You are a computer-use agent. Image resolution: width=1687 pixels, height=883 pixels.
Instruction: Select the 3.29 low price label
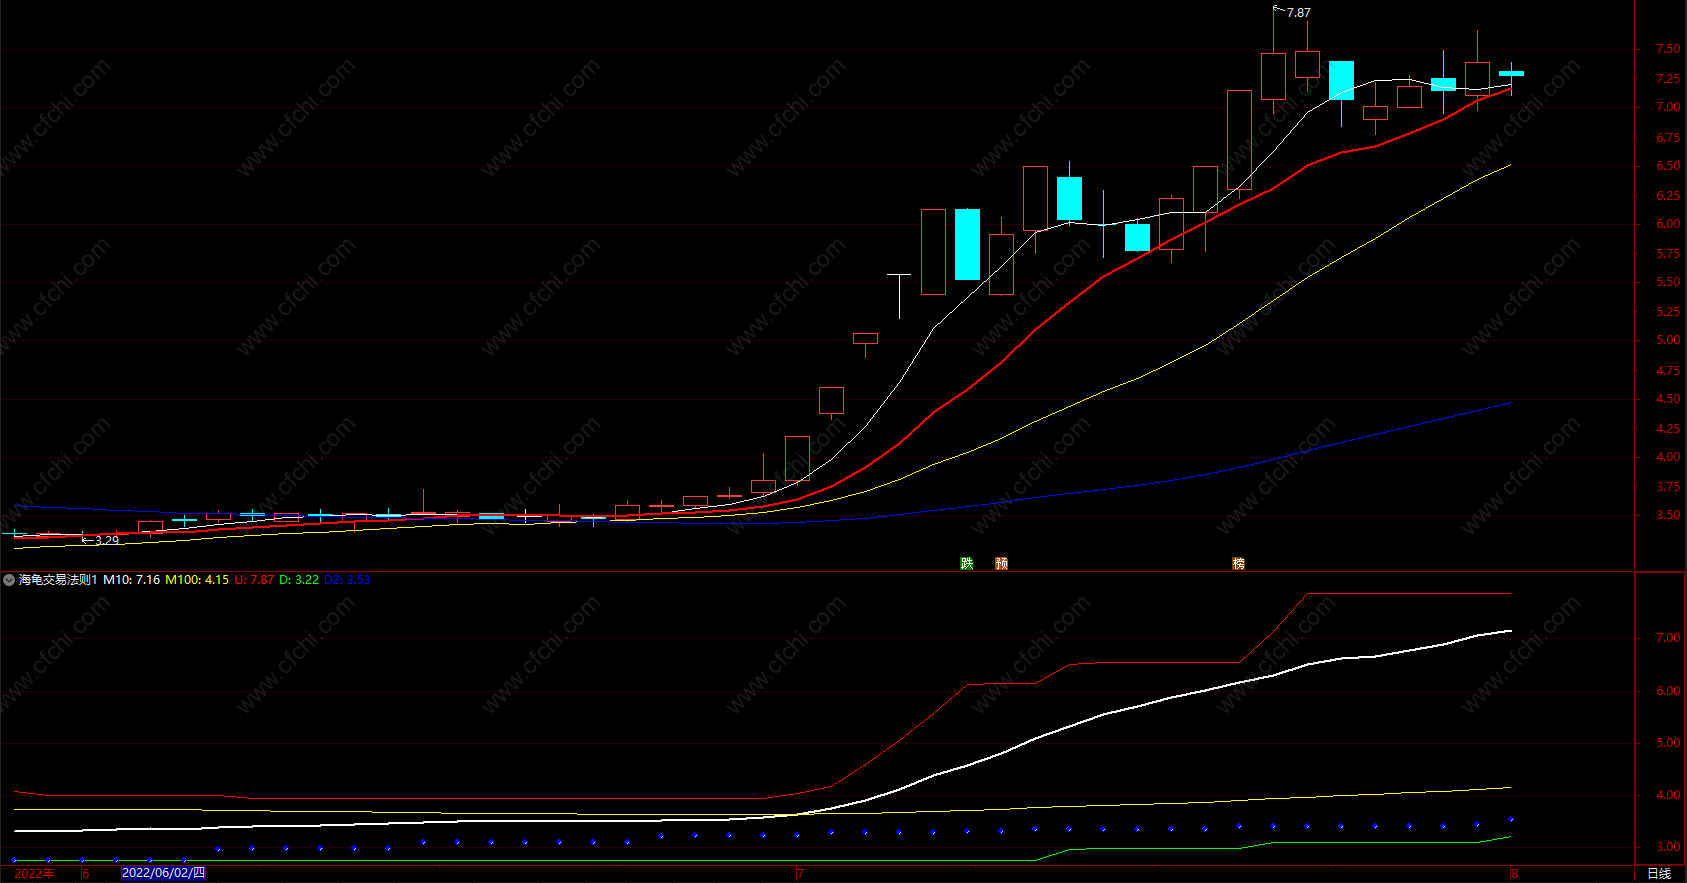[x=107, y=540]
